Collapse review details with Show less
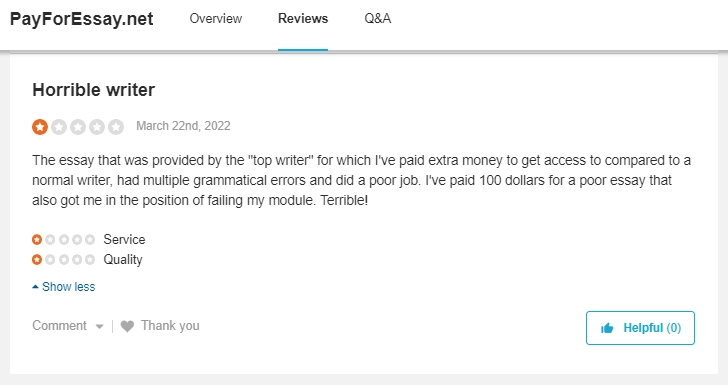728x385 pixels. 64,287
